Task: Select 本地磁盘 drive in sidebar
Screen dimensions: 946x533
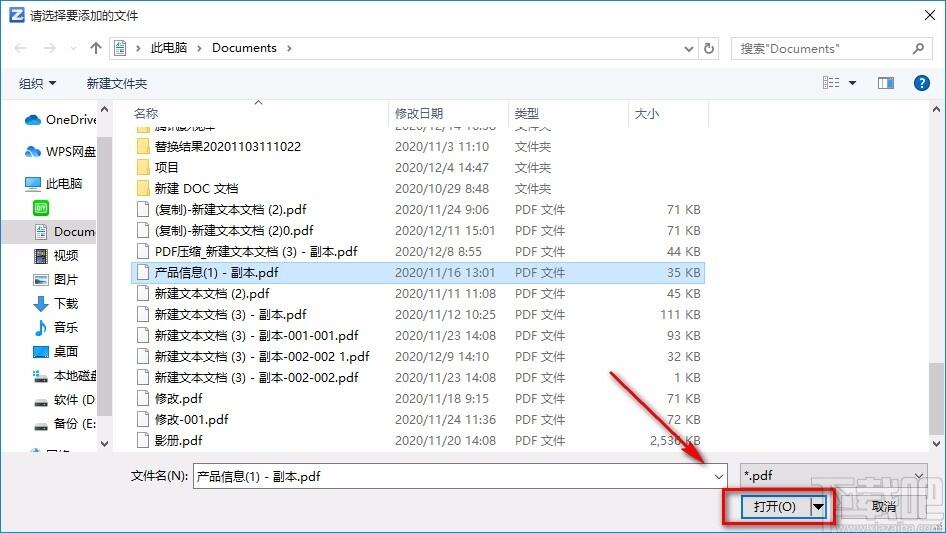Action: pos(65,375)
